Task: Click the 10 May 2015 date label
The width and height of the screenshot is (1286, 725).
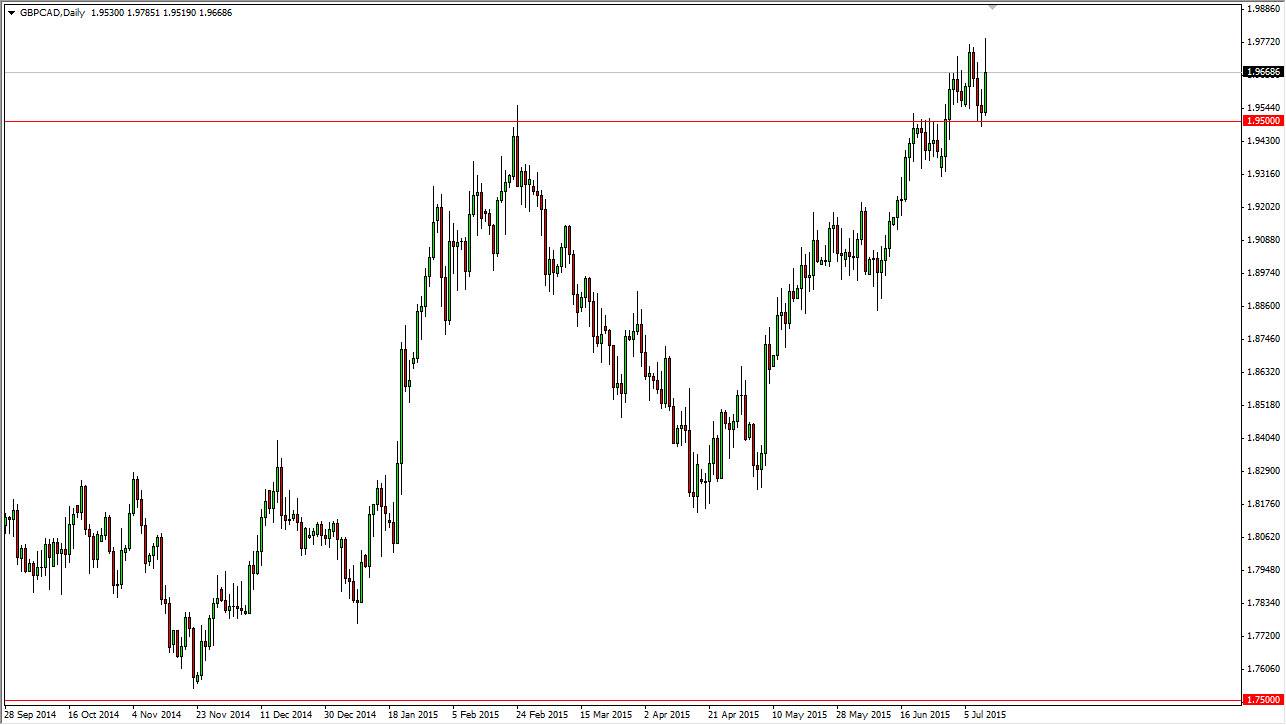Action: [799, 716]
